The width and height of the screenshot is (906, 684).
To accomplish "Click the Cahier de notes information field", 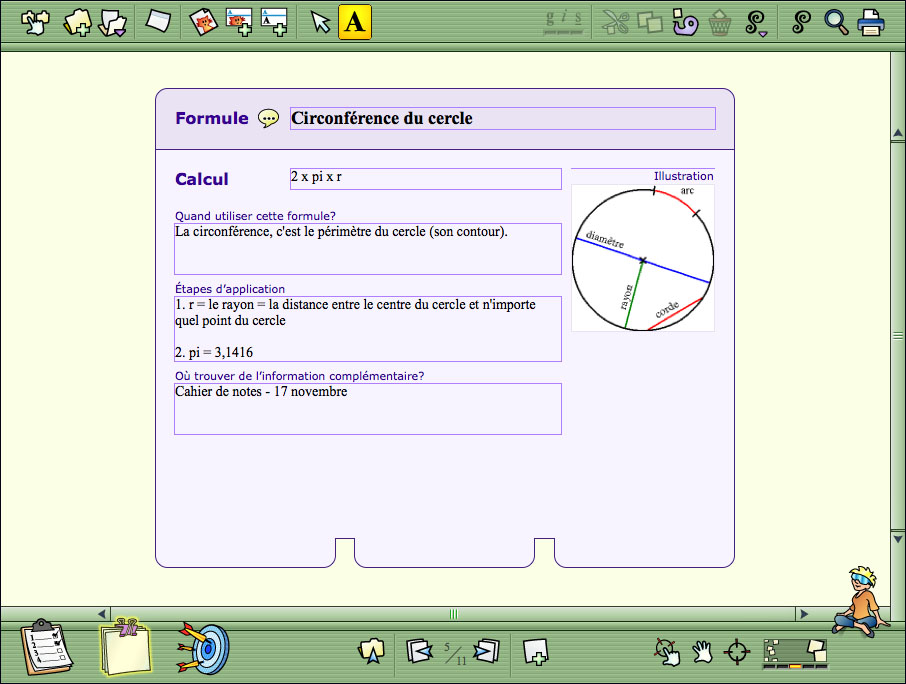I will [x=368, y=409].
